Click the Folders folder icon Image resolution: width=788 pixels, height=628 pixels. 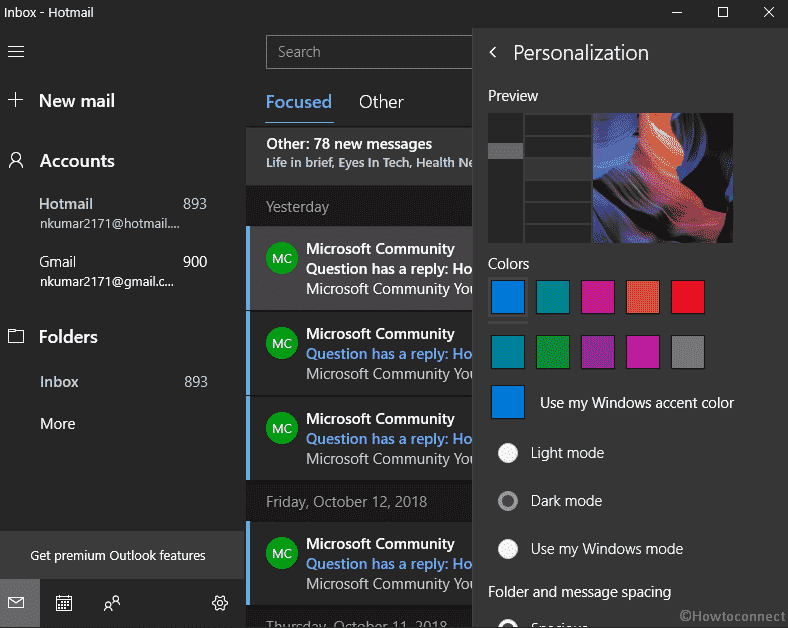coord(16,336)
